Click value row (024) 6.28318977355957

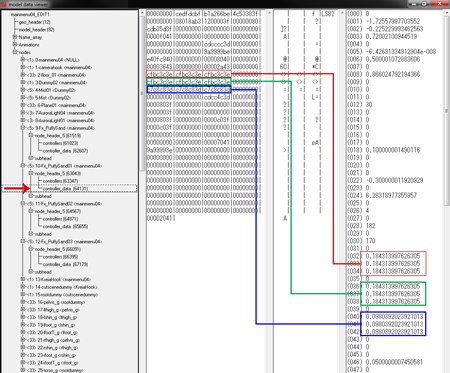pyautogui.click(x=382, y=195)
